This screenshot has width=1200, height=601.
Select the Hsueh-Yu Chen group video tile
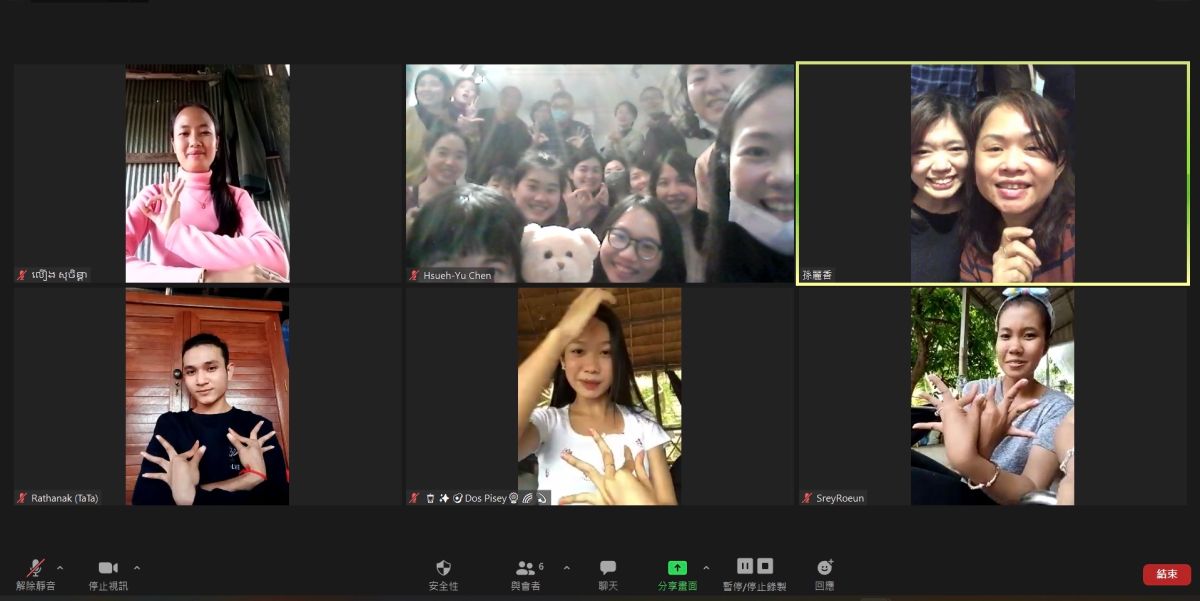600,173
